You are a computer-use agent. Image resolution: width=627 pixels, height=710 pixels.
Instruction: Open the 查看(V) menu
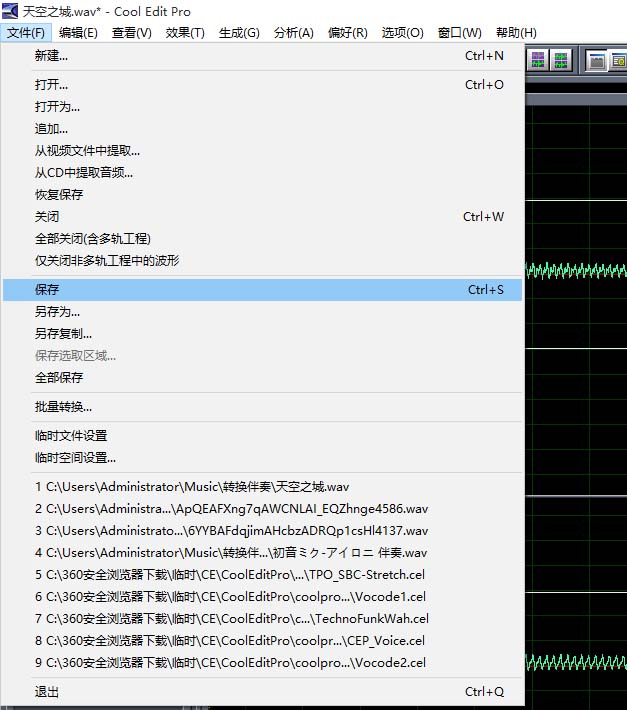(132, 33)
